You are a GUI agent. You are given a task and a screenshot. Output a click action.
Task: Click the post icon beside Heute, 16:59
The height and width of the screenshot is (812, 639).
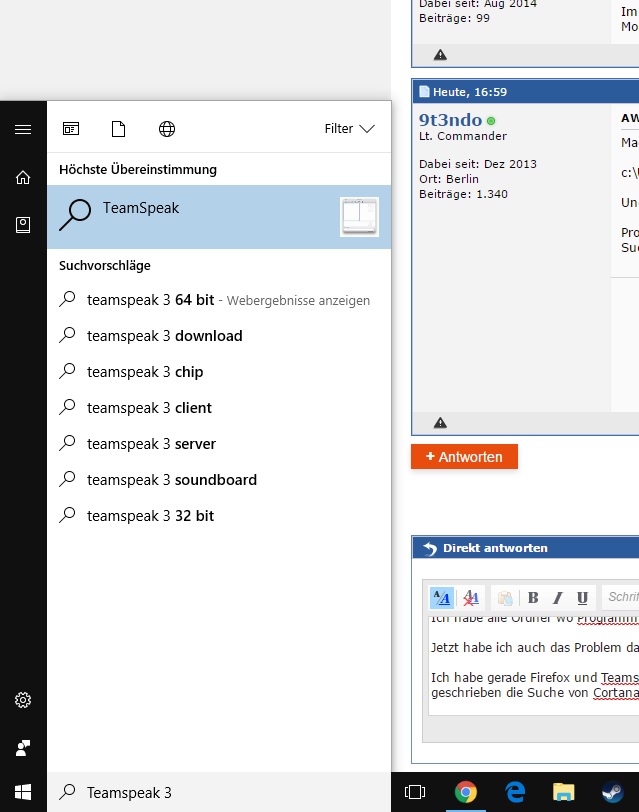tap(424, 92)
